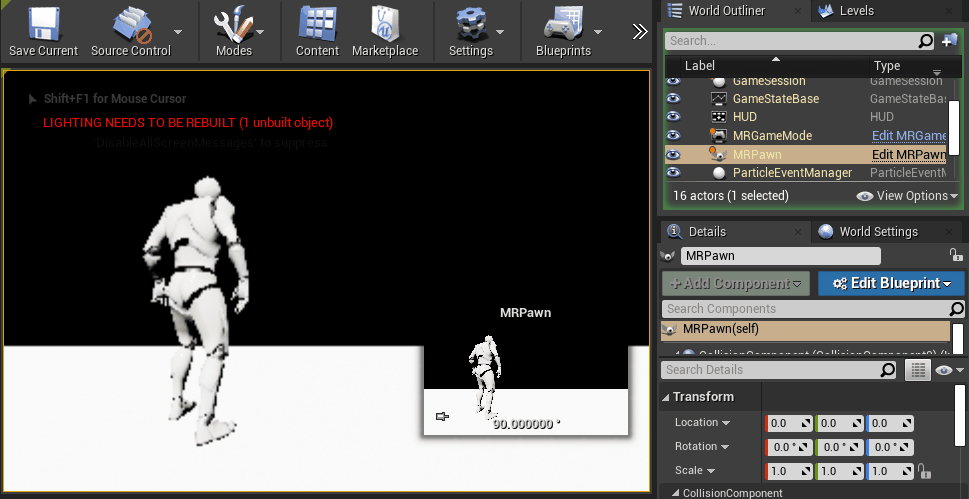Click the Levels tab icon
Screen dimensions: 969x499
click(x=825, y=11)
